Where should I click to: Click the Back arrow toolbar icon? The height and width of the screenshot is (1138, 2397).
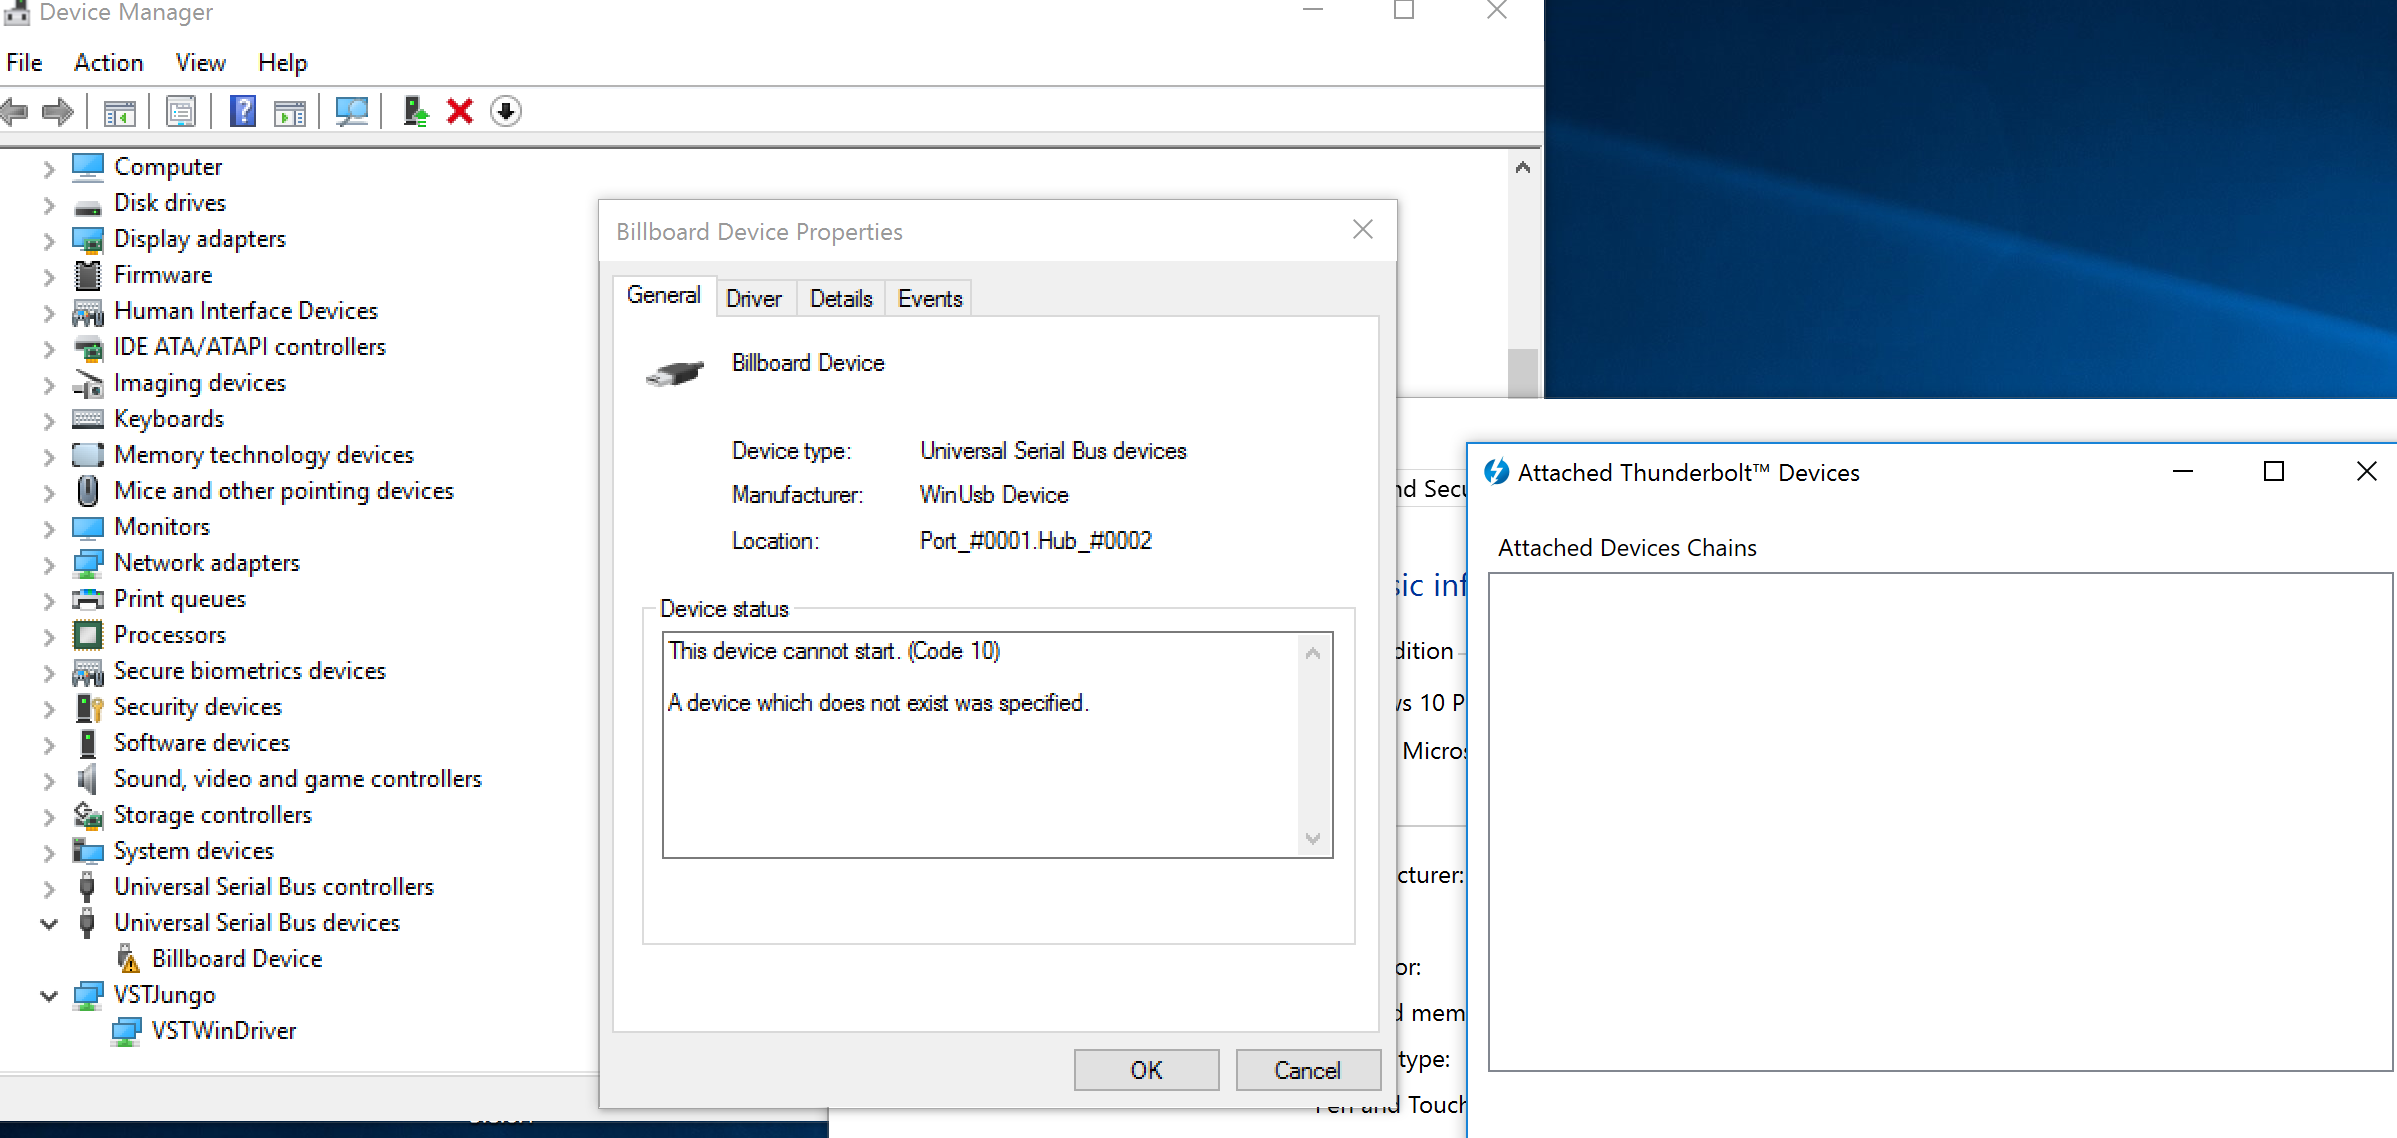pos(15,111)
